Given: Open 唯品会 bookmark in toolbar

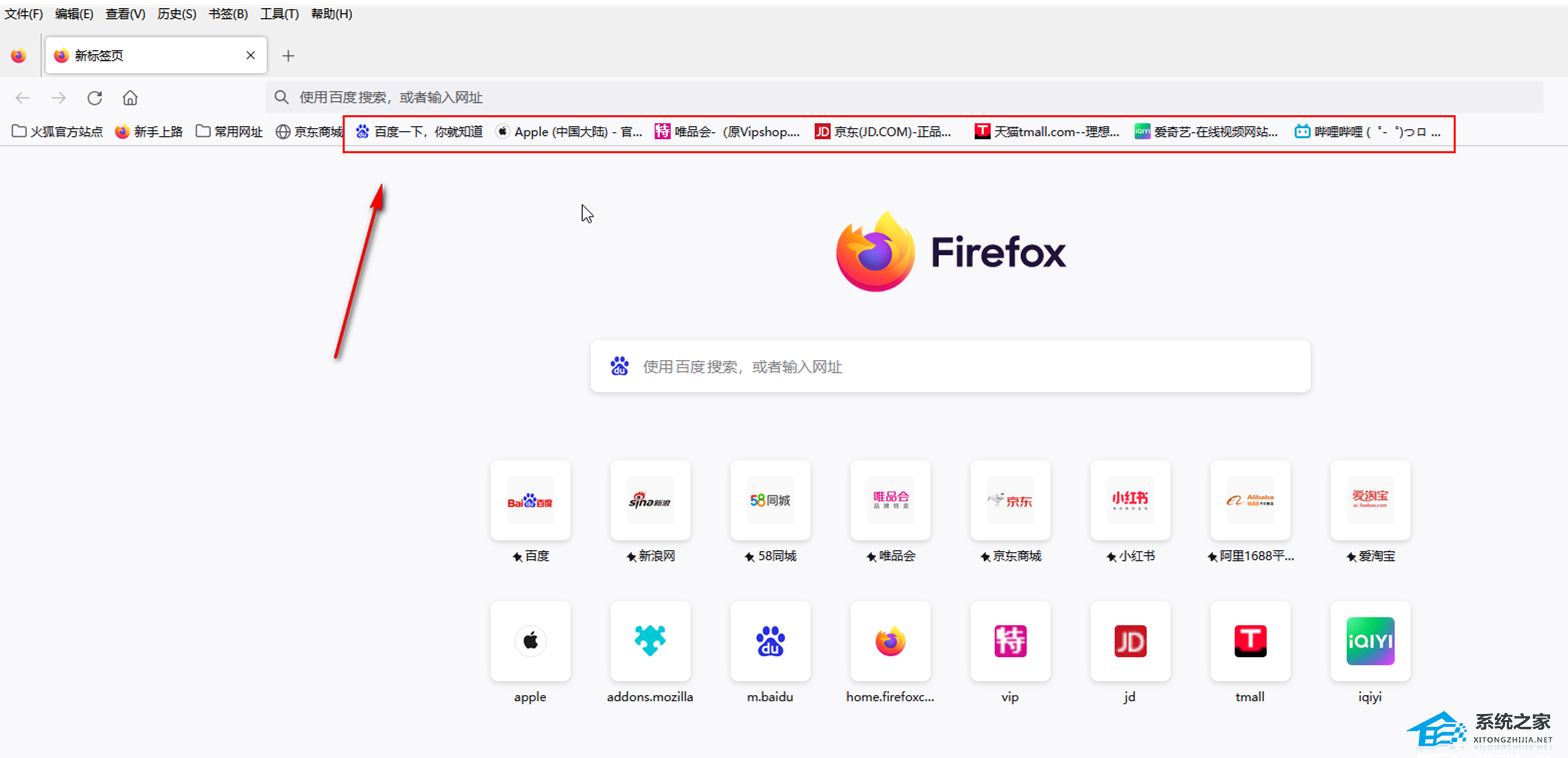Looking at the screenshot, I should coord(728,131).
